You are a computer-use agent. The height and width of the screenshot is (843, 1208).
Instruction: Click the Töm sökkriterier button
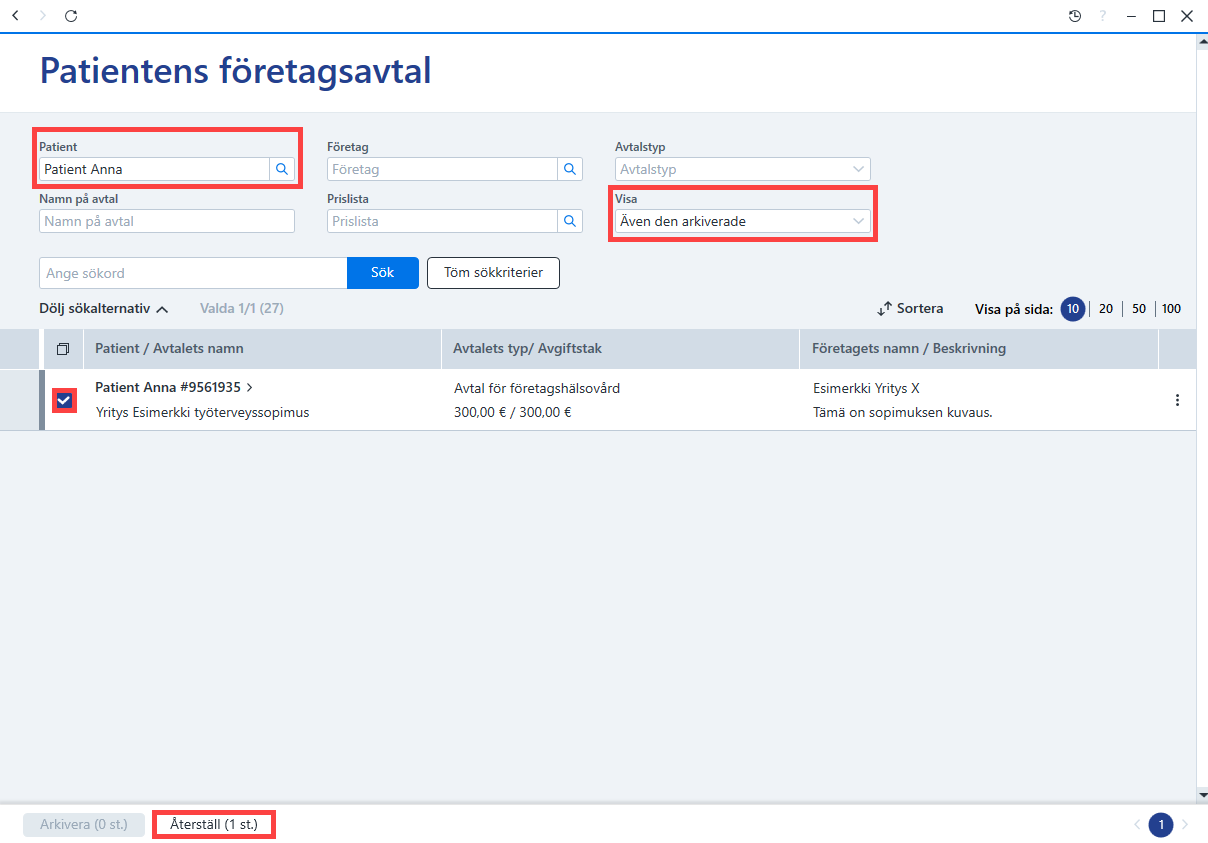(x=493, y=273)
